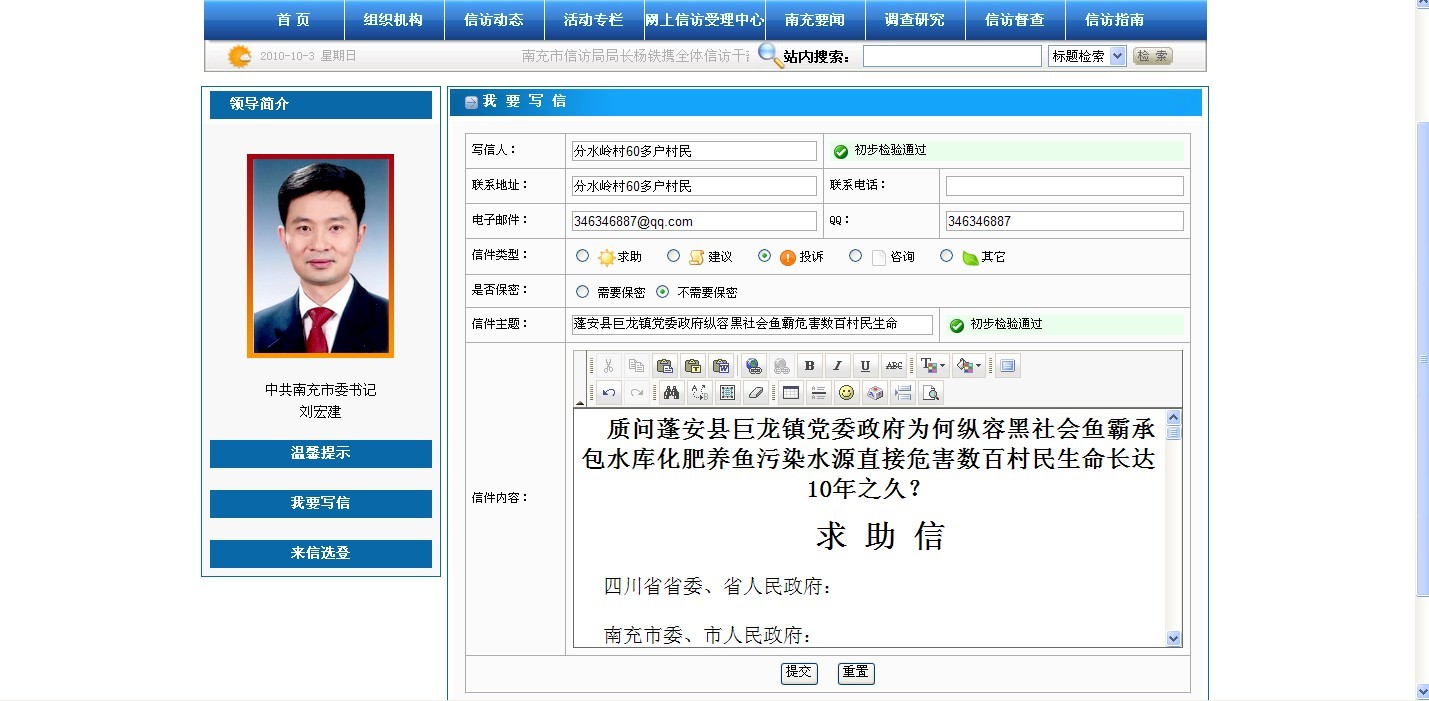Screen dimensions: 1429x701
Task: Open 网上信访受理中心 navigation item
Action: [704, 20]
